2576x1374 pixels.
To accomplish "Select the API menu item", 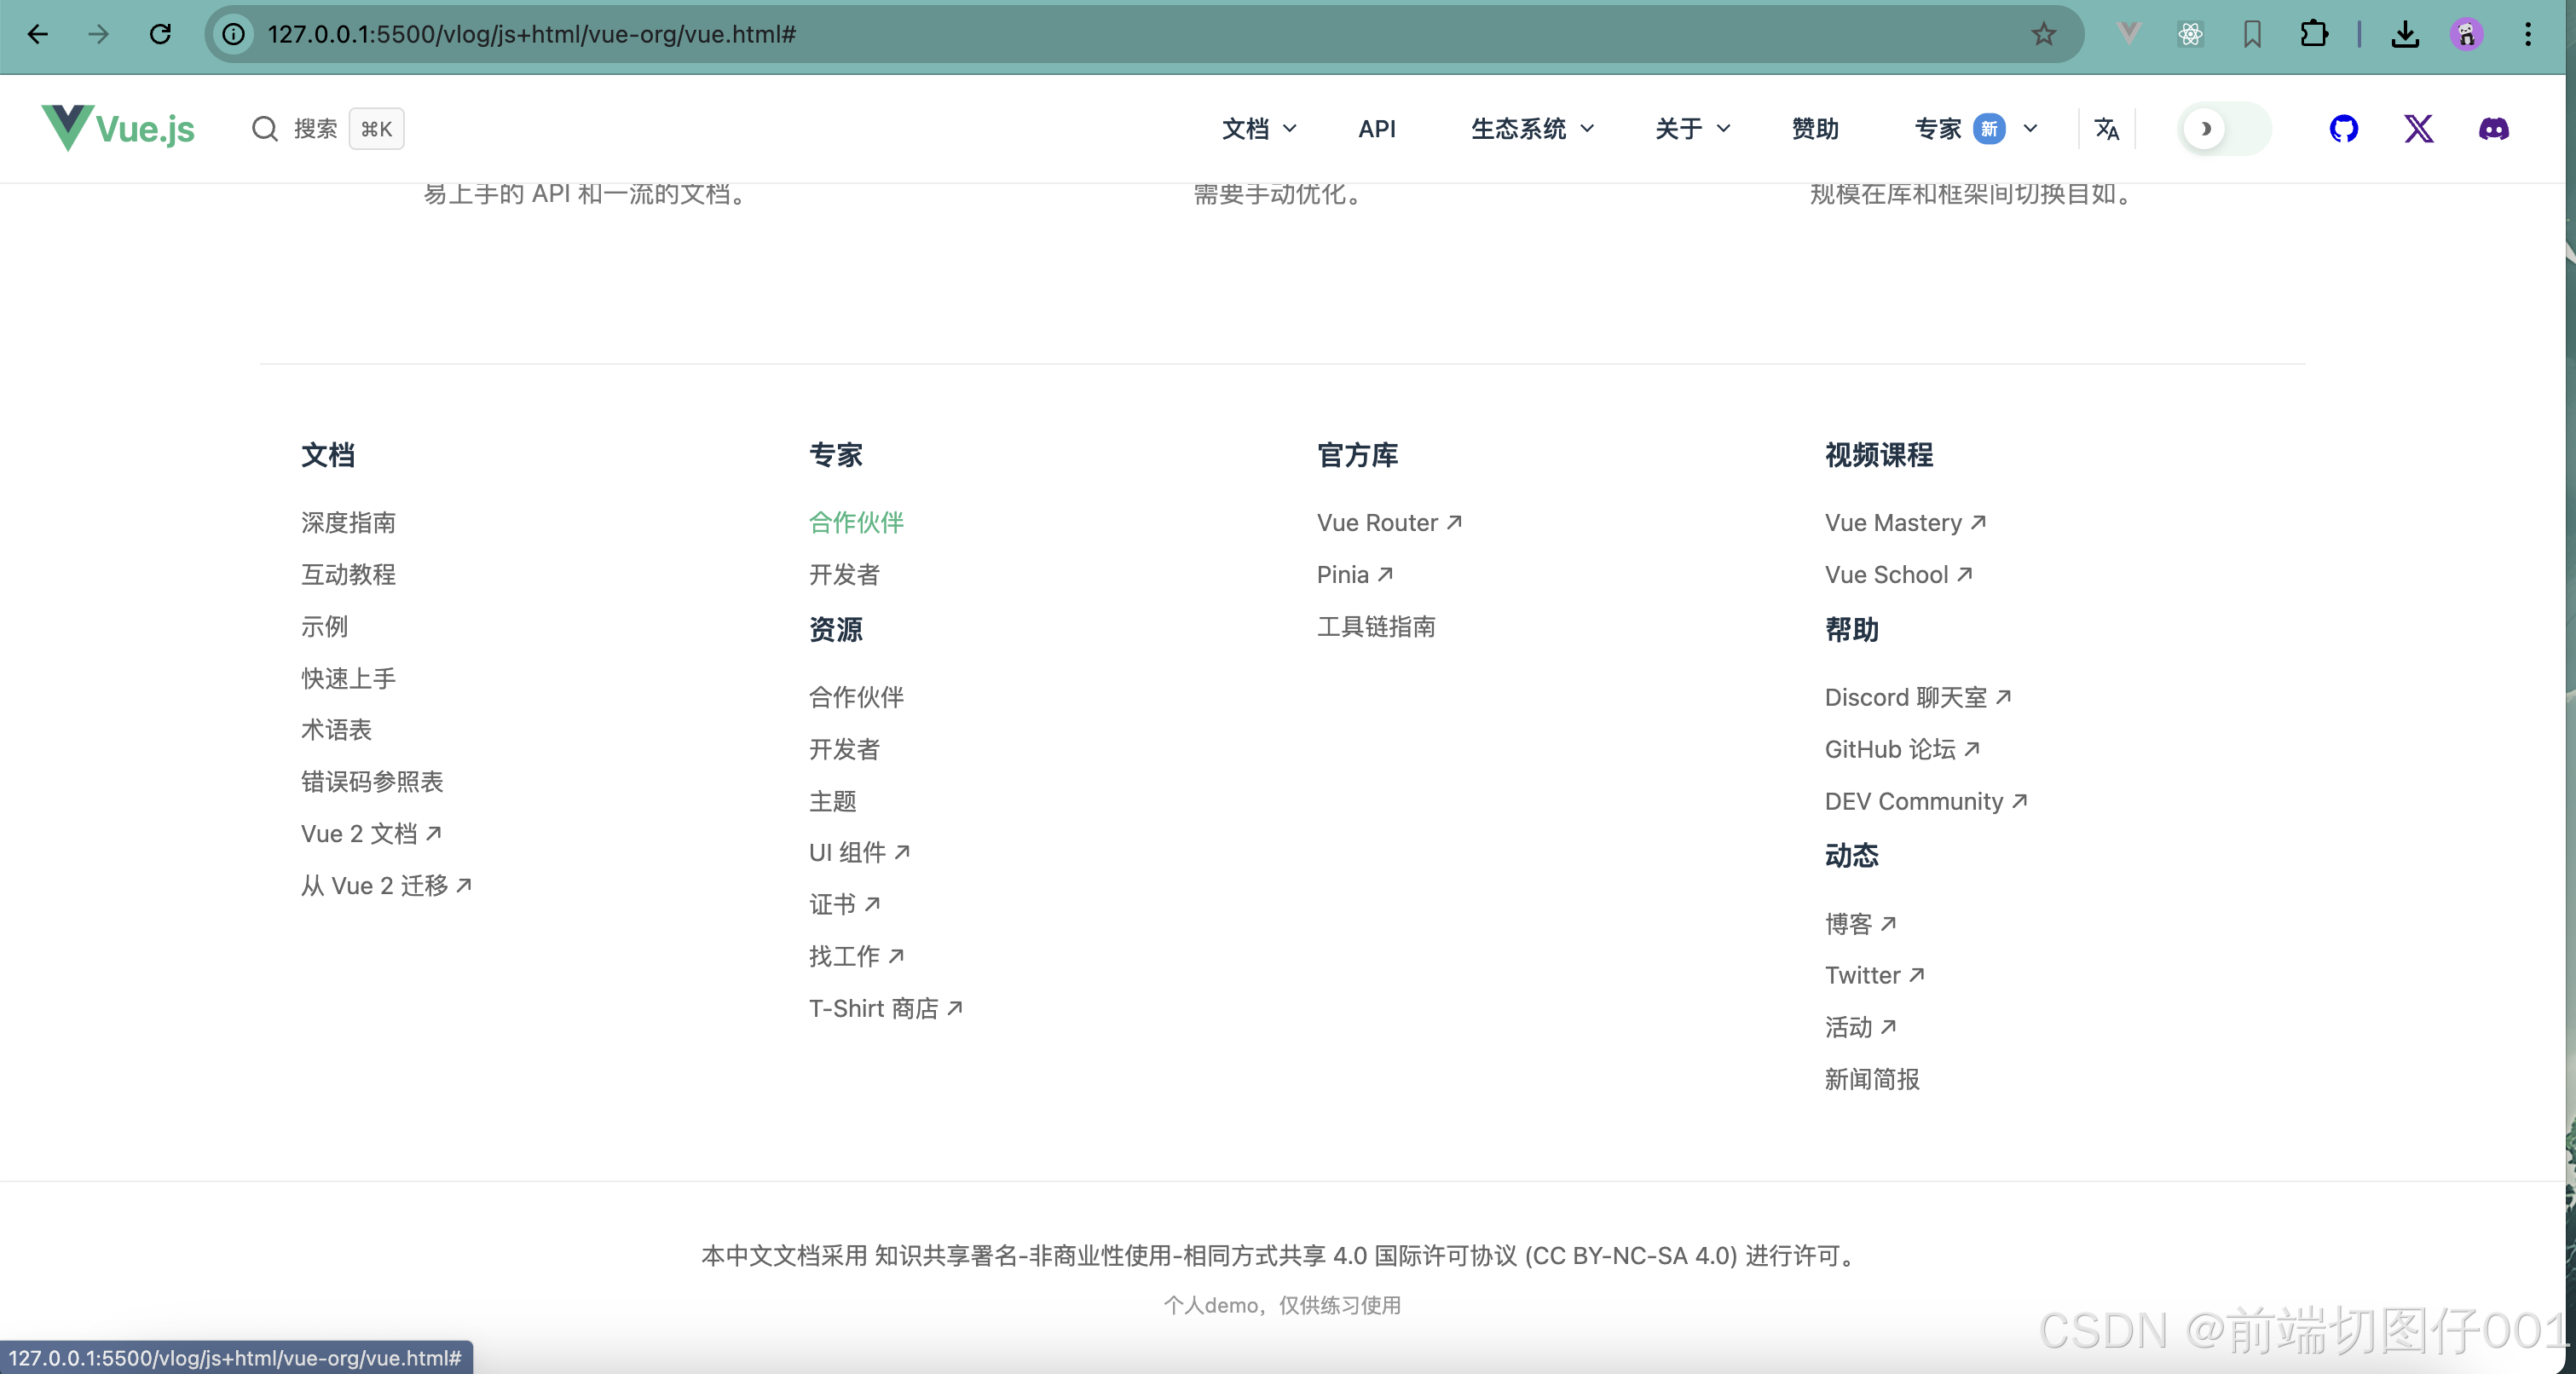I will coord(1377,128).
